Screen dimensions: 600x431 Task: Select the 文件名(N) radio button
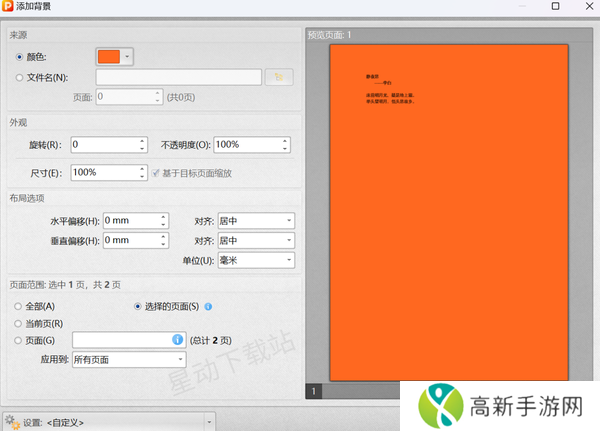19,78
